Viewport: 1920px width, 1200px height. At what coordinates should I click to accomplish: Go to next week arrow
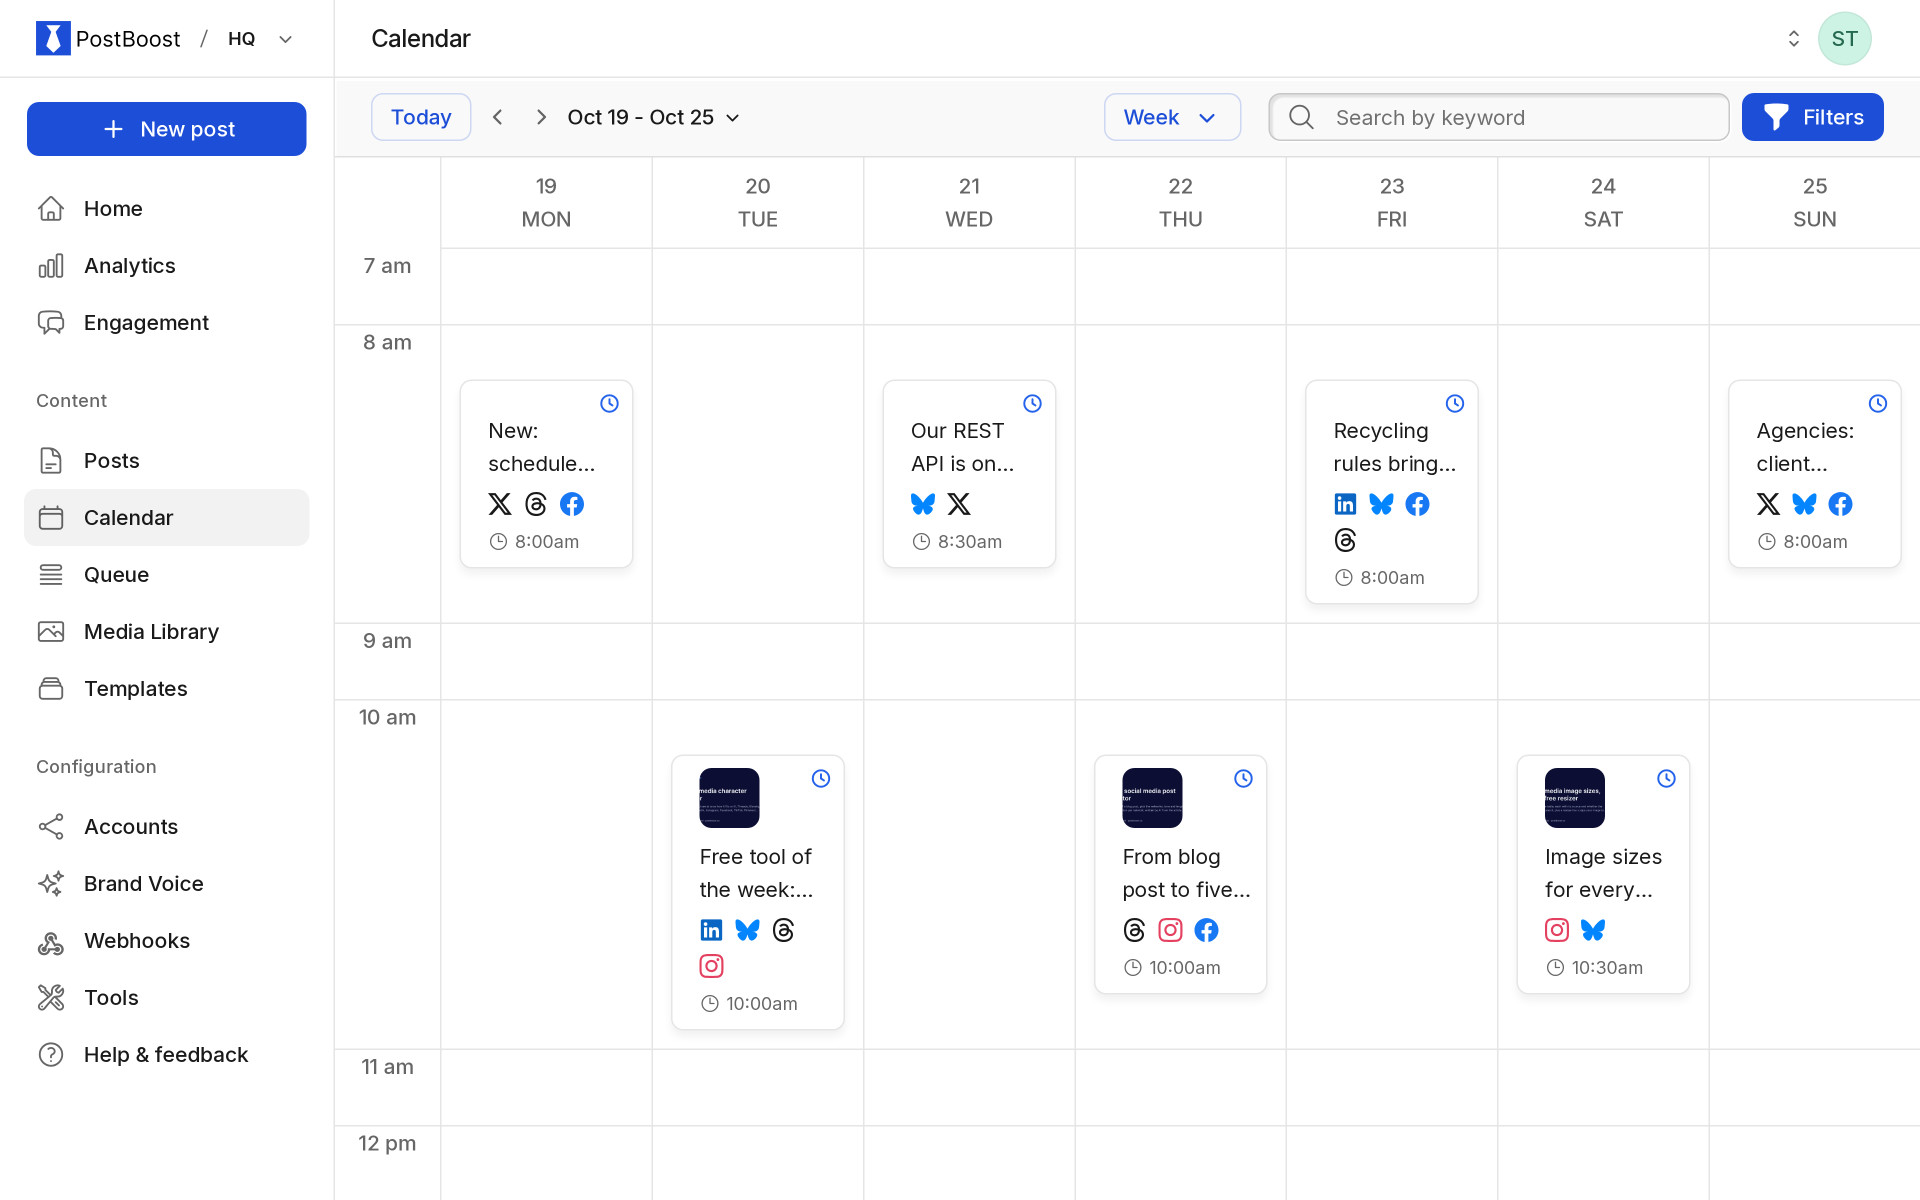(541, 117)
